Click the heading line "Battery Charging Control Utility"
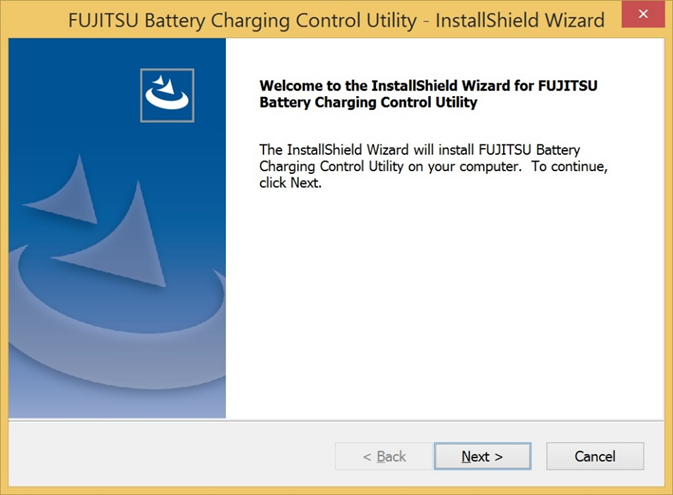The height and width of the screenshot is (495, 673). pyautogui.click(x=367, y=102)
